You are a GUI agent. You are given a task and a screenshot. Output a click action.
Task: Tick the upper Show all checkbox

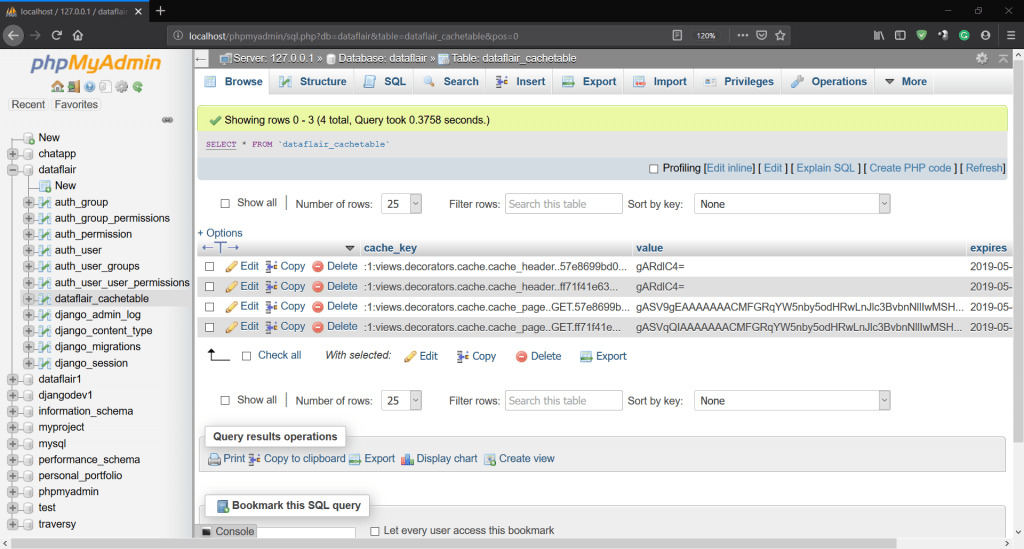click(225, 204)
